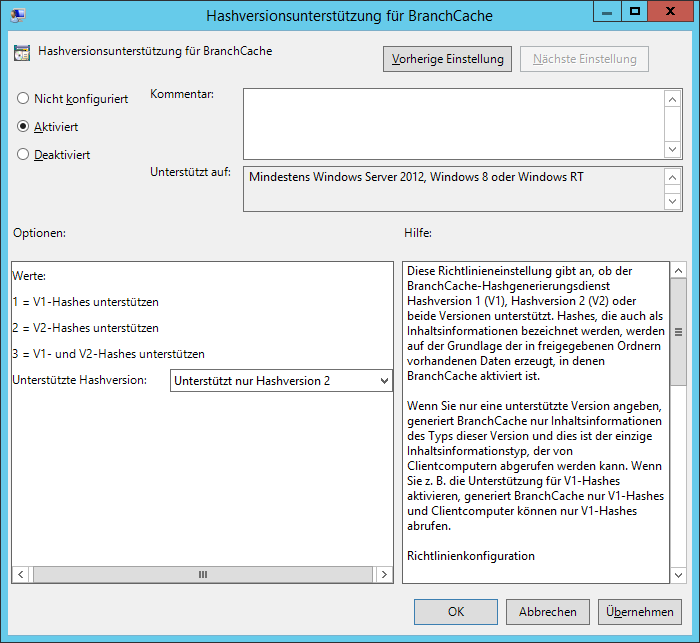The image size is (700, 643).
Task: Click the 'Optionen:' heading
Action: pyautogui.click(x=39, y=233)
